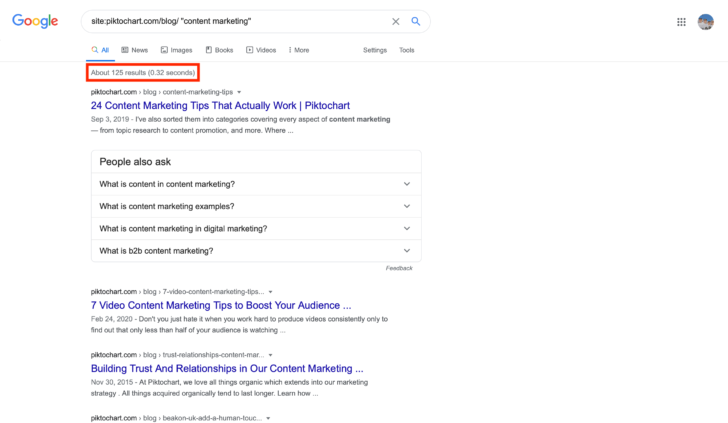The height and width of the screenshot is (423, 728).
Task: Click the Google logo
Action: click(x=35, y=22)
